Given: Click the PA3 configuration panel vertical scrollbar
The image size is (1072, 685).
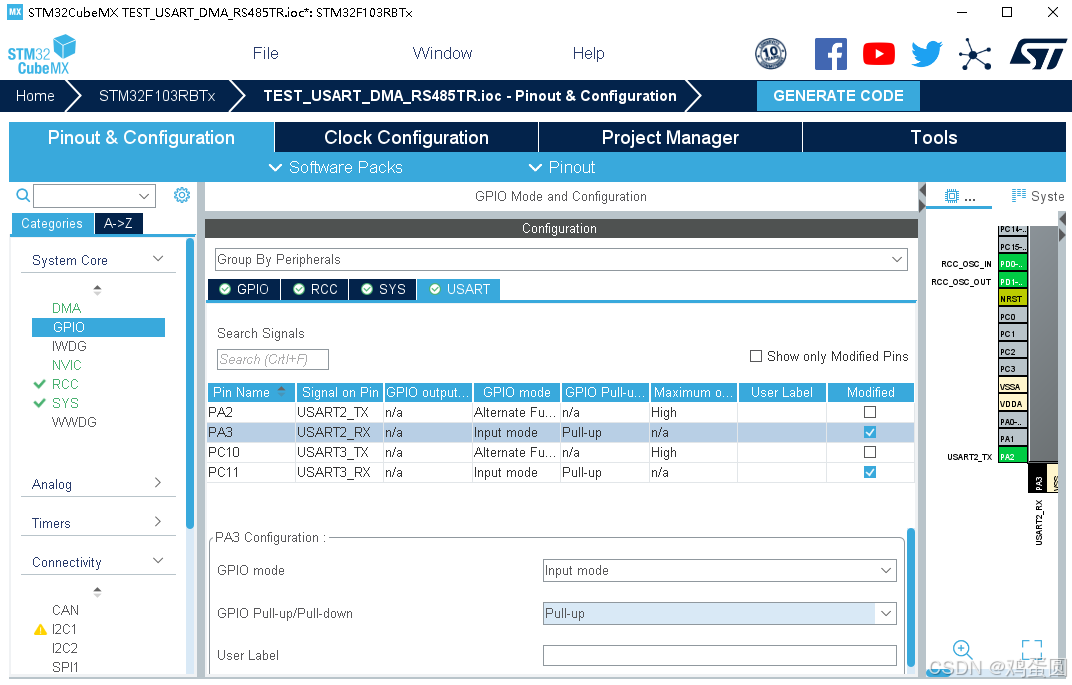Looking at the screenshot, I should pos(911,597).
